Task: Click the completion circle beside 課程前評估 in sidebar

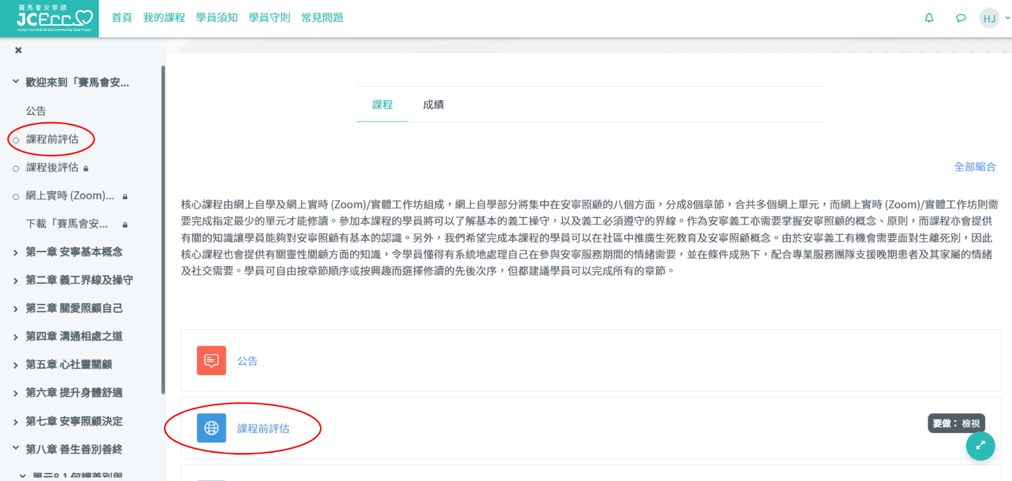Action: (15, 140)
